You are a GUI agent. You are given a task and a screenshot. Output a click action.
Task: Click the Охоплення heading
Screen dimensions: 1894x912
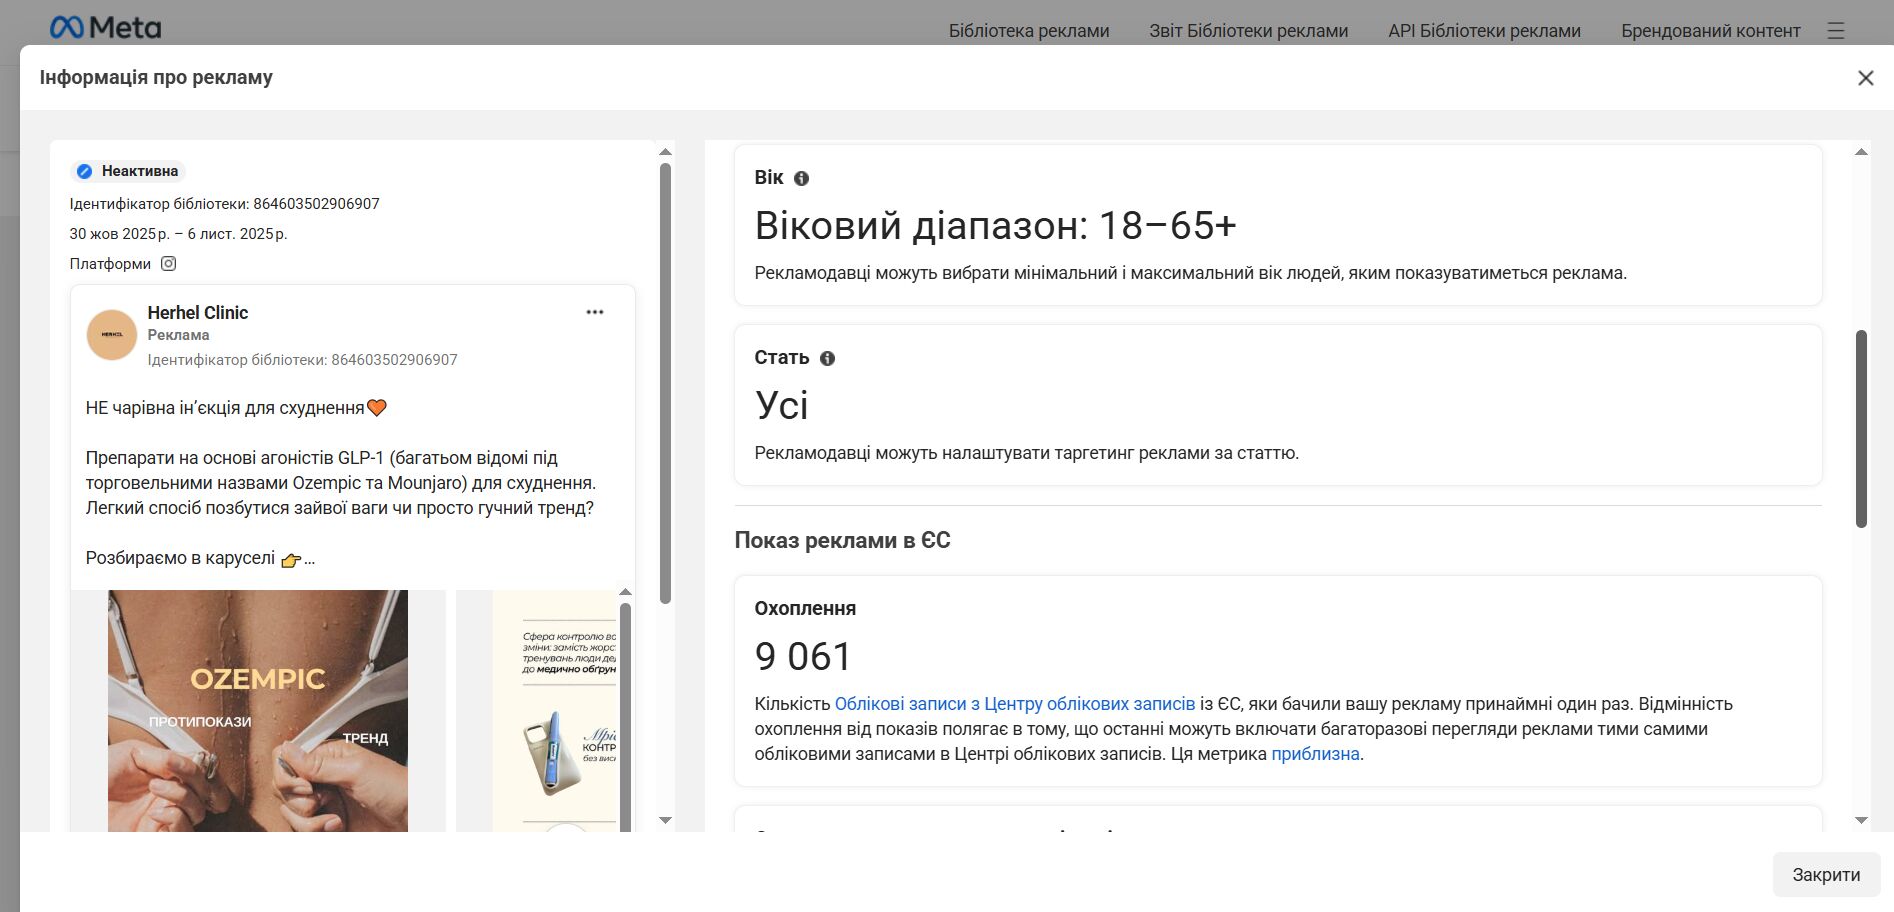click(x=805, y=609)
